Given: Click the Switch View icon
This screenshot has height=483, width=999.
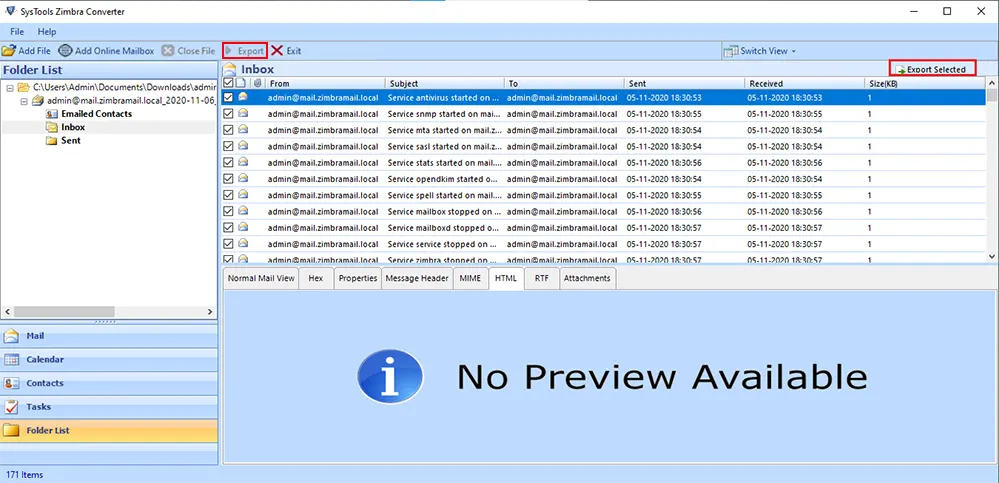Looking at the screenshot, I should tap(731, 50).
